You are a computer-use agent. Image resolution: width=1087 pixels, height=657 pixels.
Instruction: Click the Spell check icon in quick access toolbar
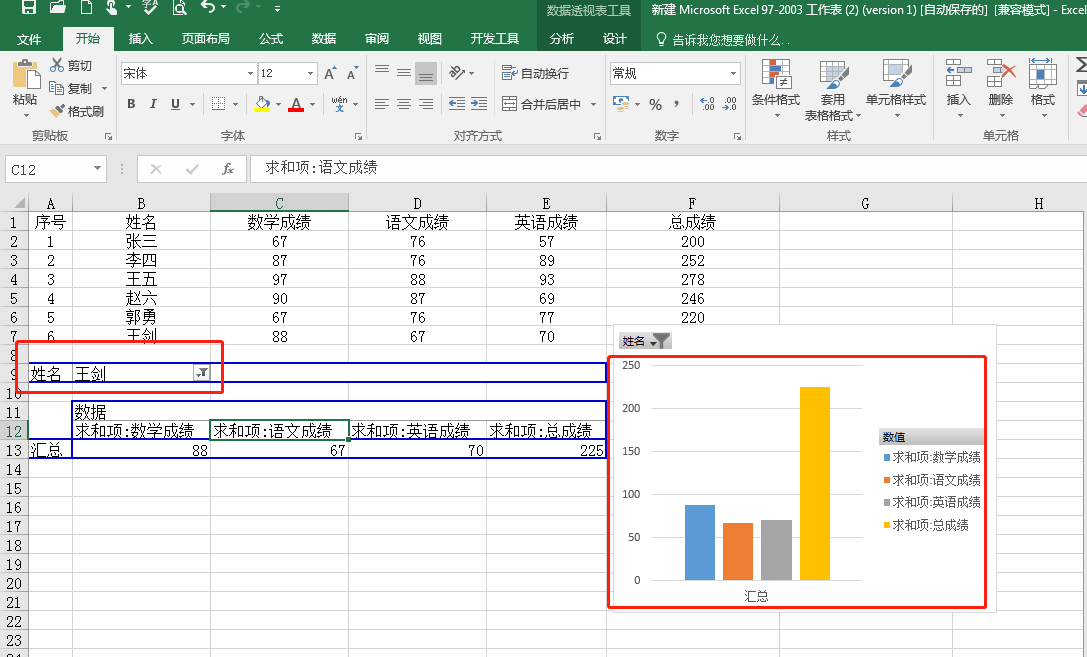tap(150, 8)
